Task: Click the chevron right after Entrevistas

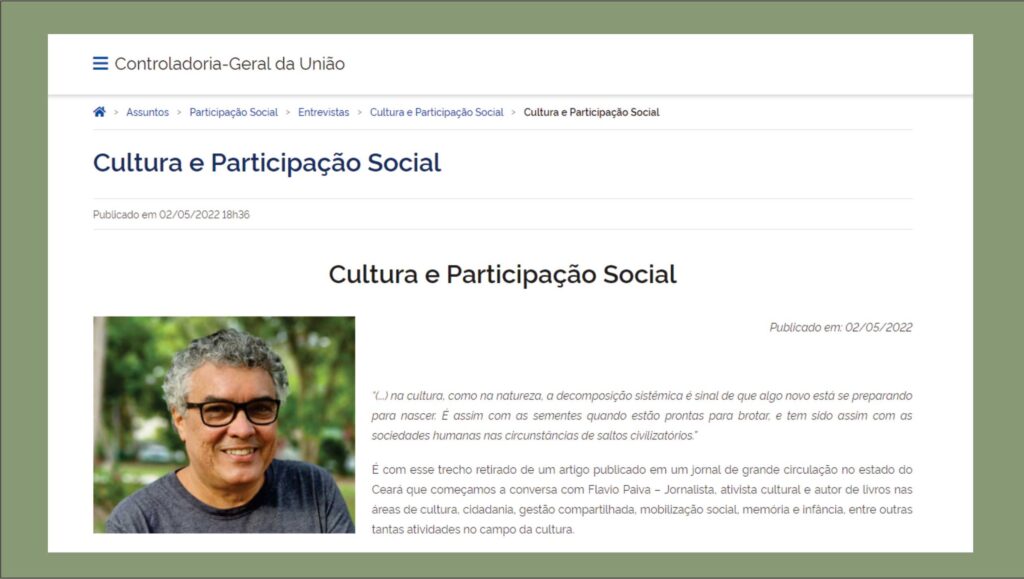Action: point(360,112)
